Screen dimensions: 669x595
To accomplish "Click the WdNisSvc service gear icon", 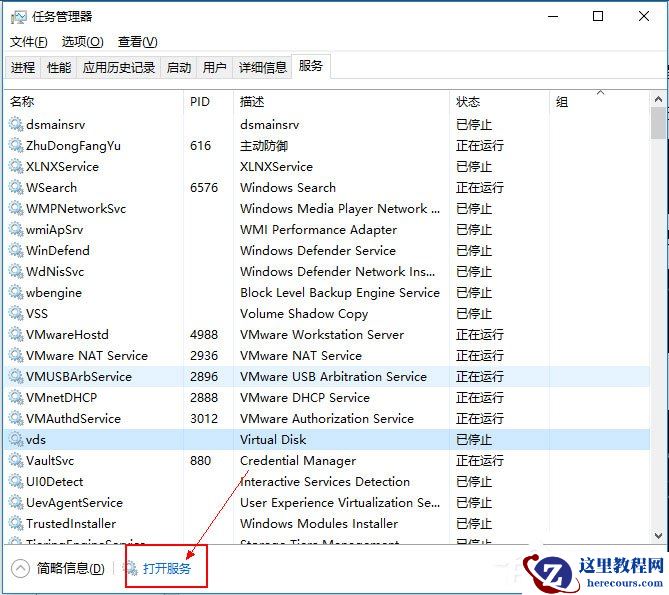I will pyautogui.click(x=16, y=271).
